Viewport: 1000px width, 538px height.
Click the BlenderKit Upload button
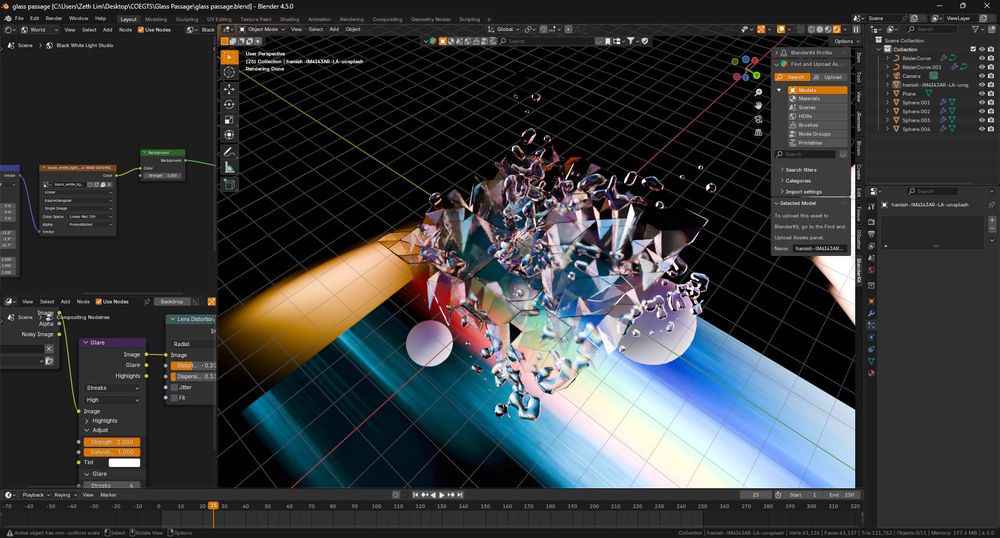829,76
